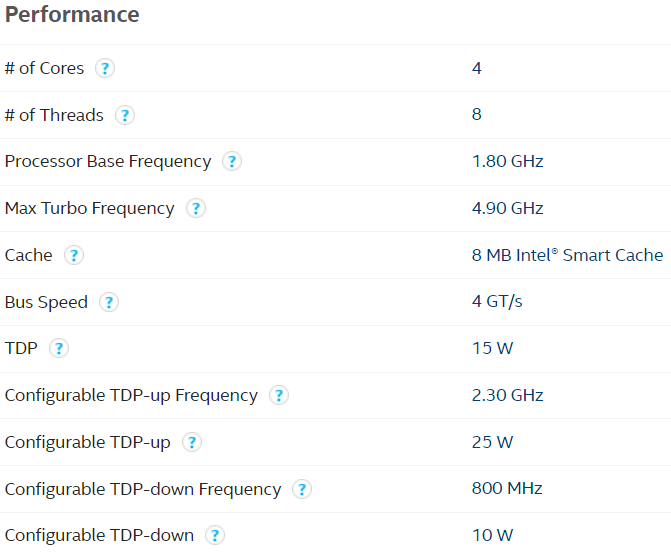
Task: Click the 1.80 GHz base frequency value
Action: point(508,161)
